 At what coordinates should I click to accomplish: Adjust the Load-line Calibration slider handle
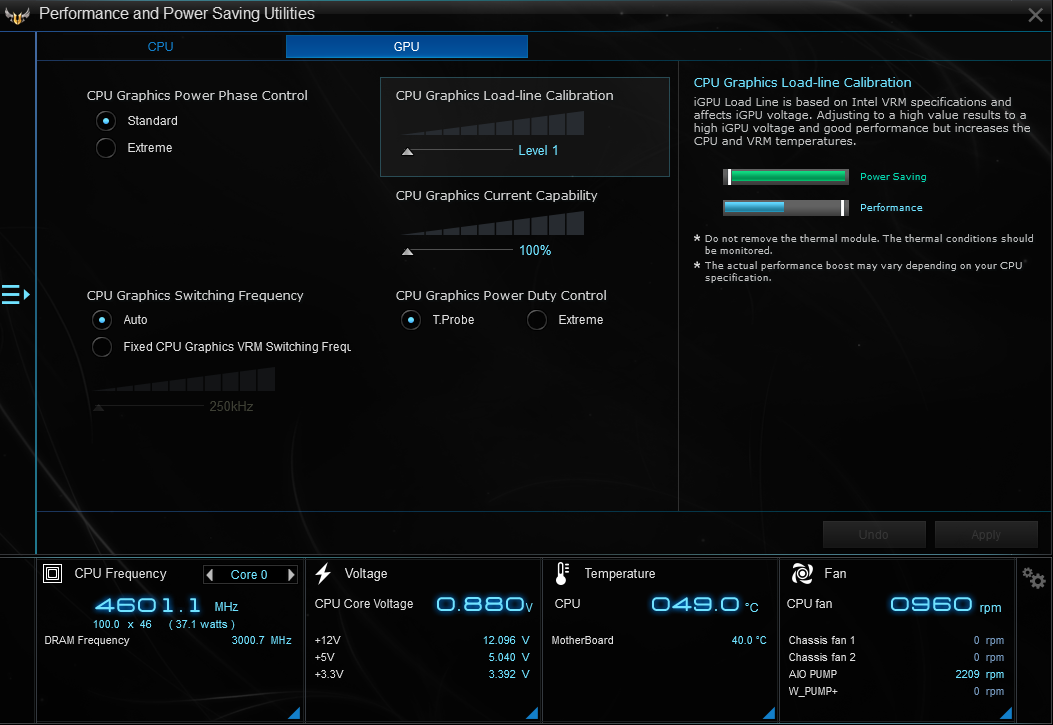coord(407,152)
